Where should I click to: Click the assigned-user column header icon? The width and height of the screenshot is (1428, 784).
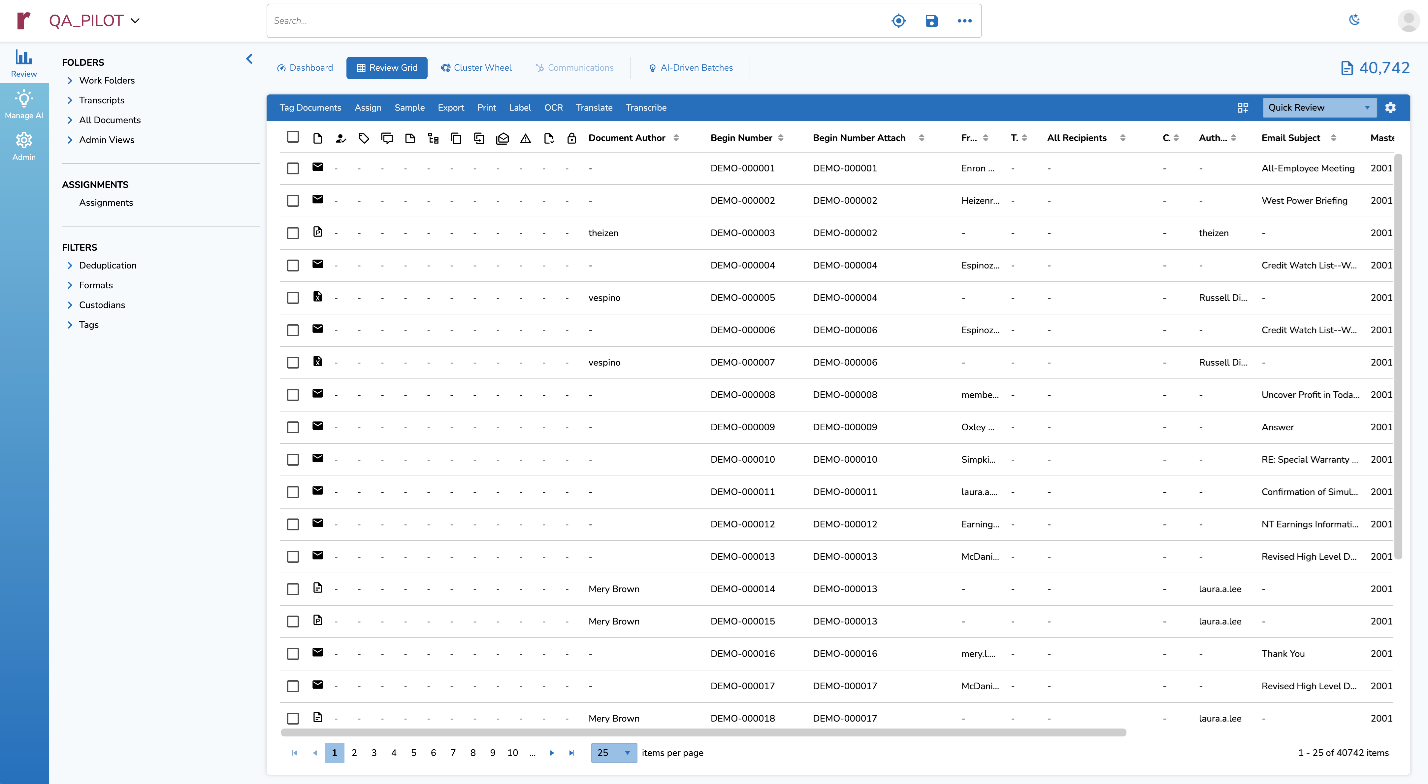click(341, 138)
